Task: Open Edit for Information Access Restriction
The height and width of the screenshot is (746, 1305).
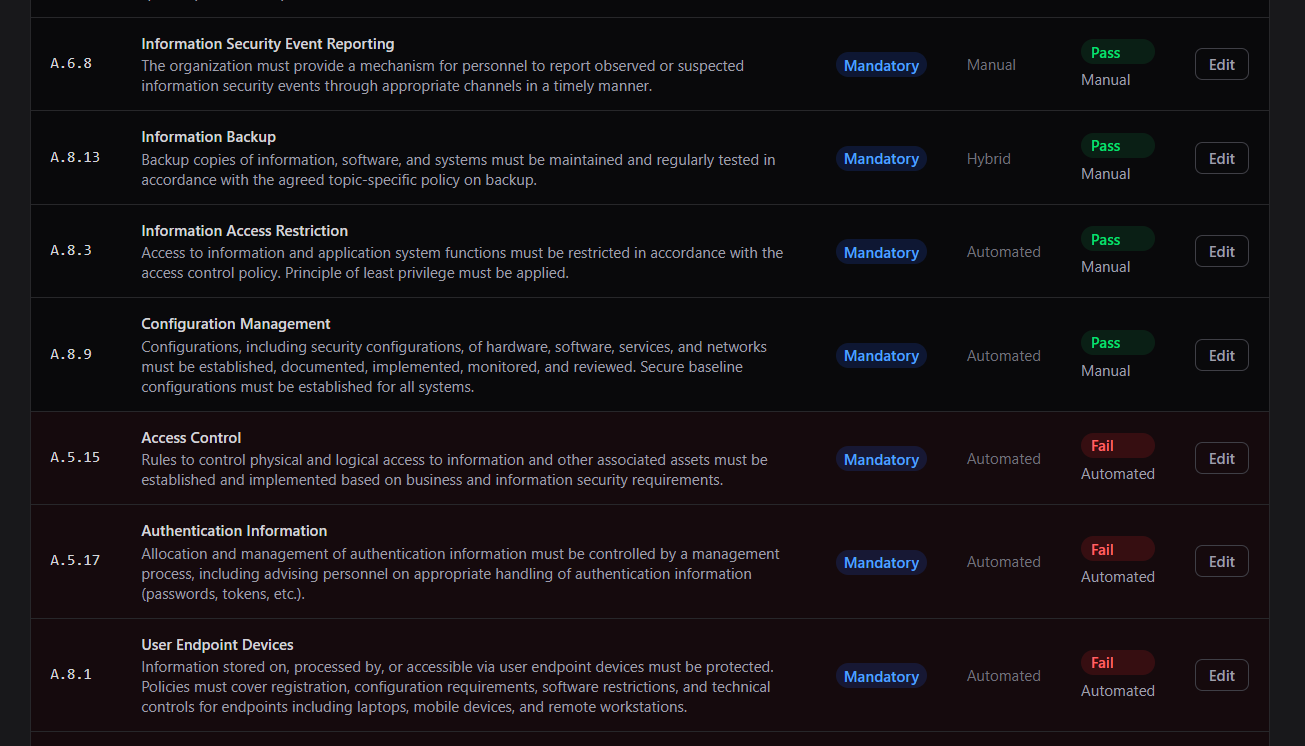Action: coord(1221,251)
